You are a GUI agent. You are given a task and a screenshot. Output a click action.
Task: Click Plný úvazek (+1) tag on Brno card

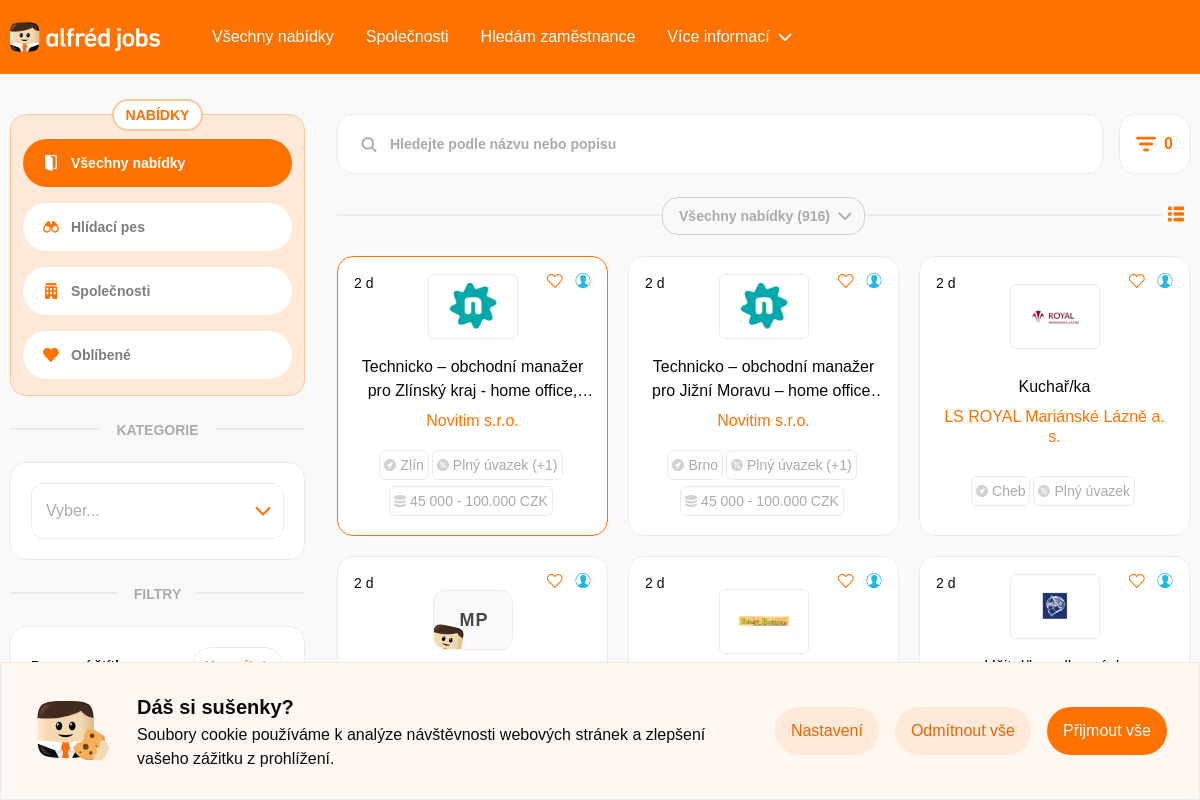(791, 465)
